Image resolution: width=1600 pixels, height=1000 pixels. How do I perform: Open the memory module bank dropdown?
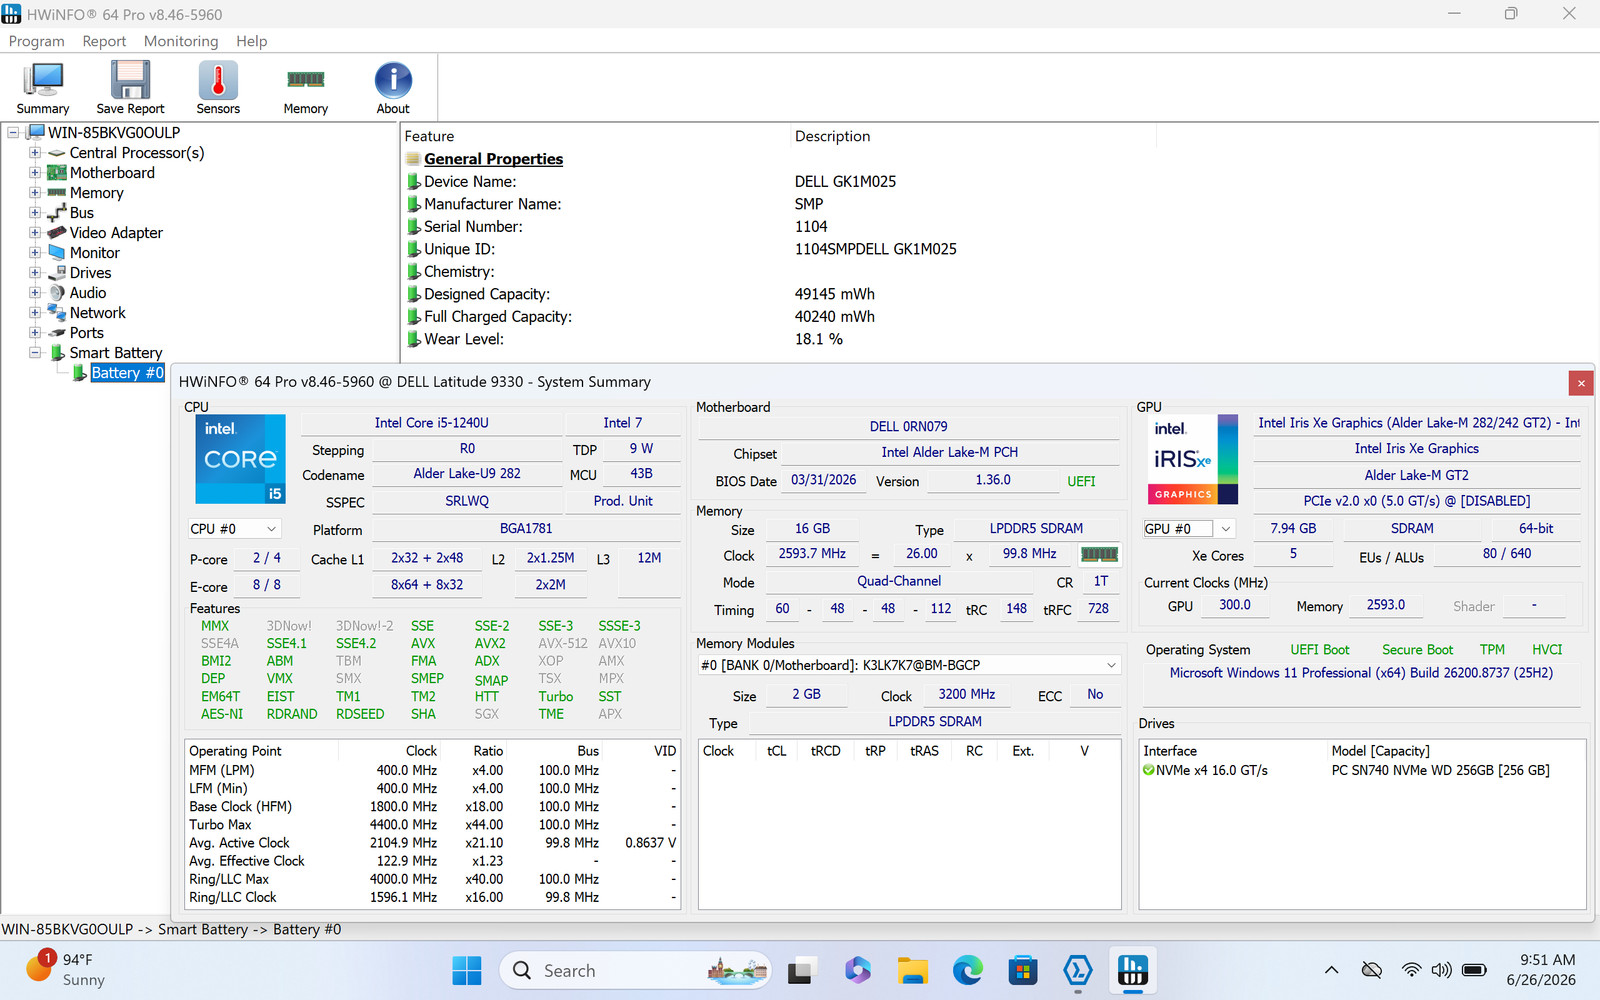tap(908, 665)
